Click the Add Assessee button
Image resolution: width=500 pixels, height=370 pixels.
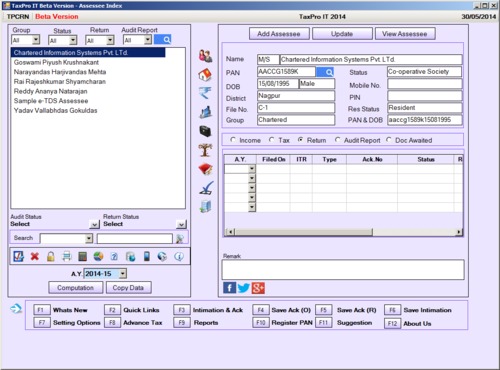[x=279, y=34]
